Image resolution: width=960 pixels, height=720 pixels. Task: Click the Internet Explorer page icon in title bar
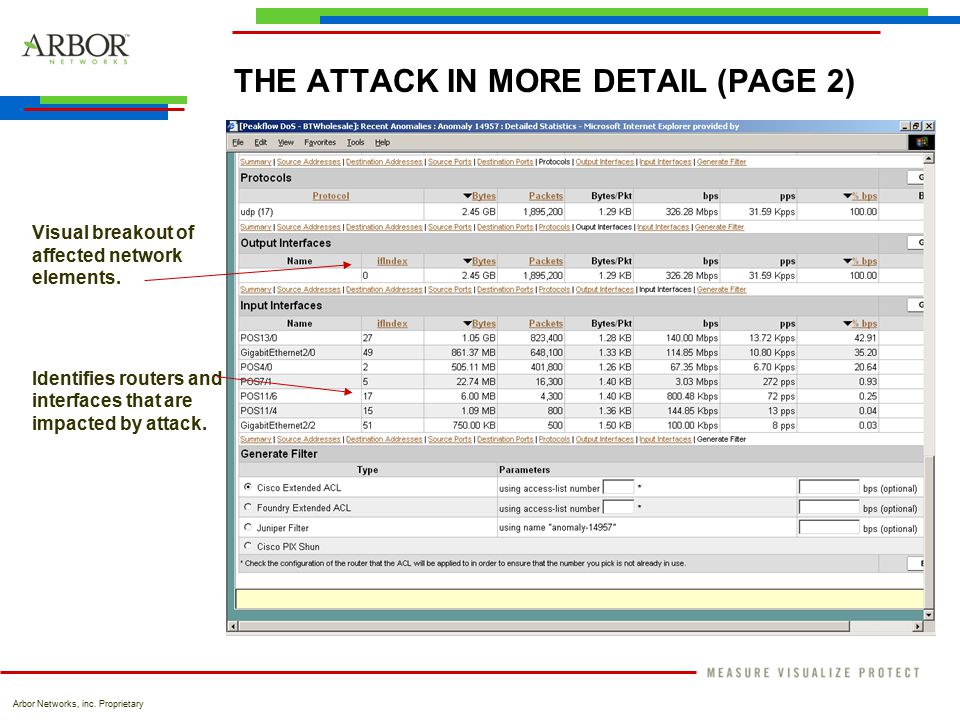[233, 126]
